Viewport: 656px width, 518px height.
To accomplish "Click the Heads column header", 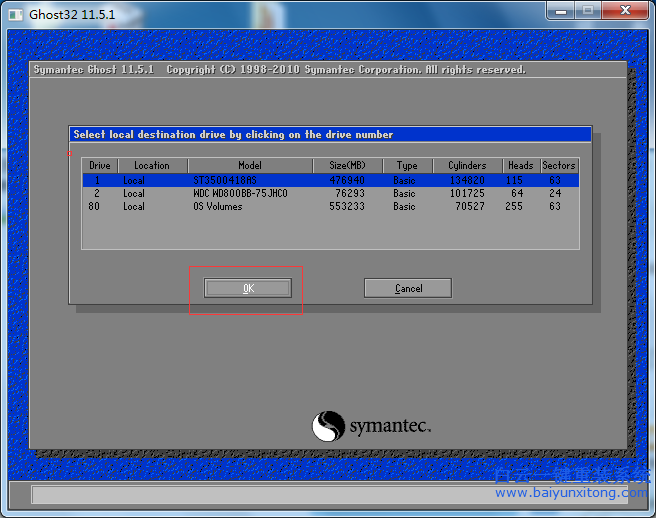I will 520,165.
